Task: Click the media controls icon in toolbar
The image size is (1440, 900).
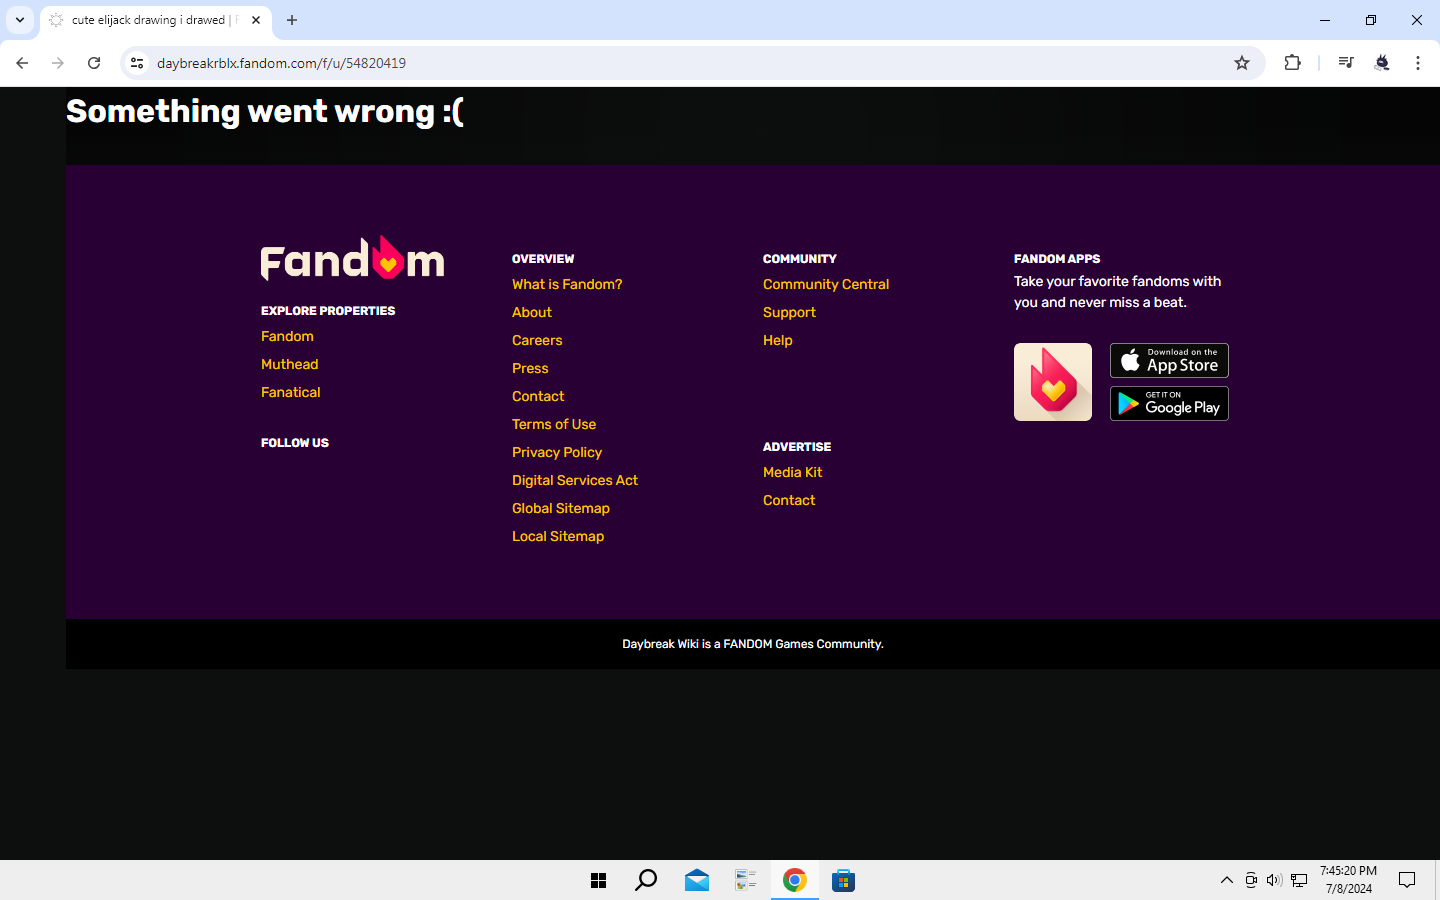Action: click(1345, 63)
